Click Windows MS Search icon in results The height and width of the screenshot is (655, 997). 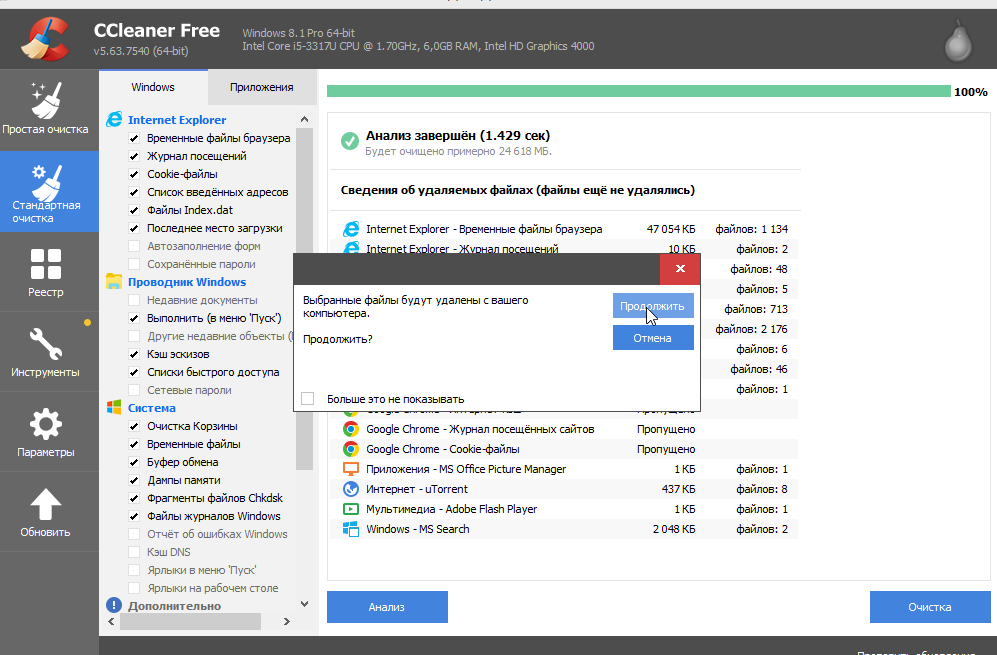(350, 529)
